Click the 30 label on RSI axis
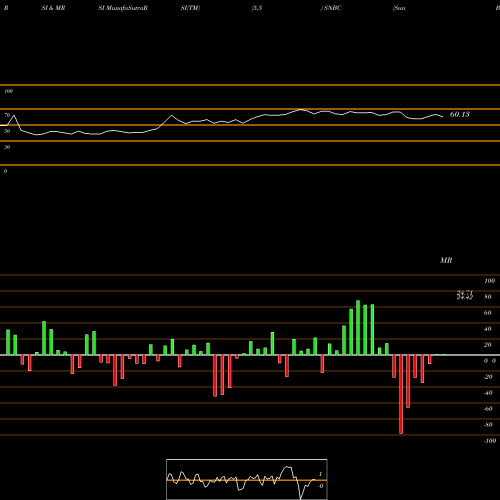The image size is (500, 500). tap(7, 147)
